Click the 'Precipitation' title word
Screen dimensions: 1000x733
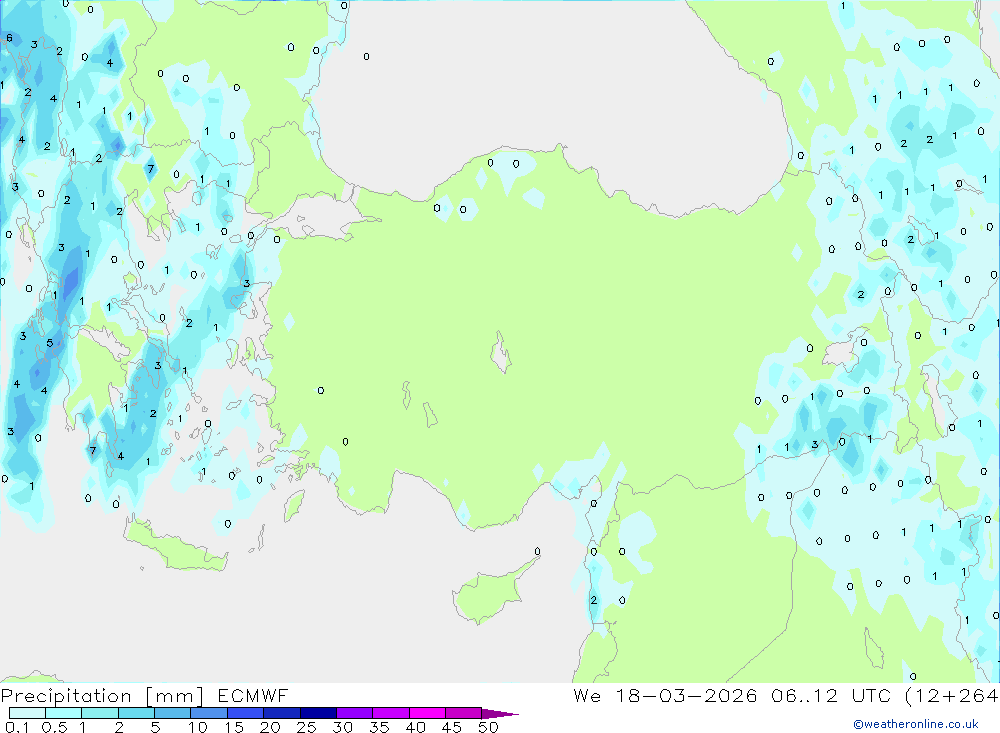(66, 696)
